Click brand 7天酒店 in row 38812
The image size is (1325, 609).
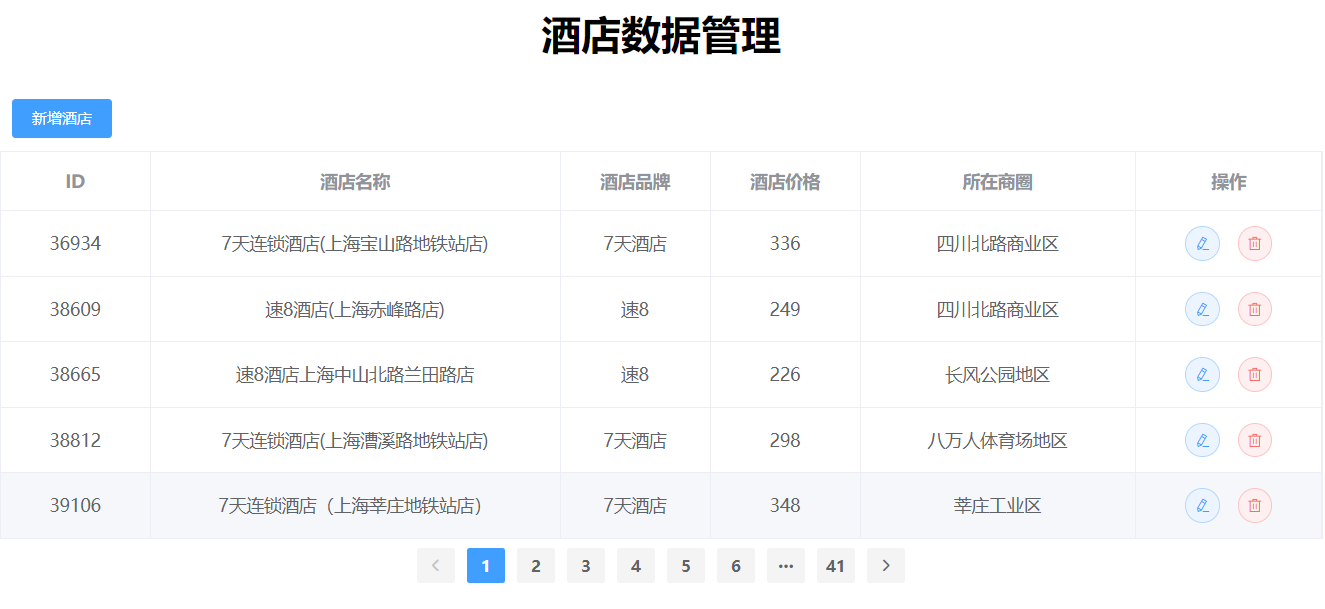coord(635,440)
